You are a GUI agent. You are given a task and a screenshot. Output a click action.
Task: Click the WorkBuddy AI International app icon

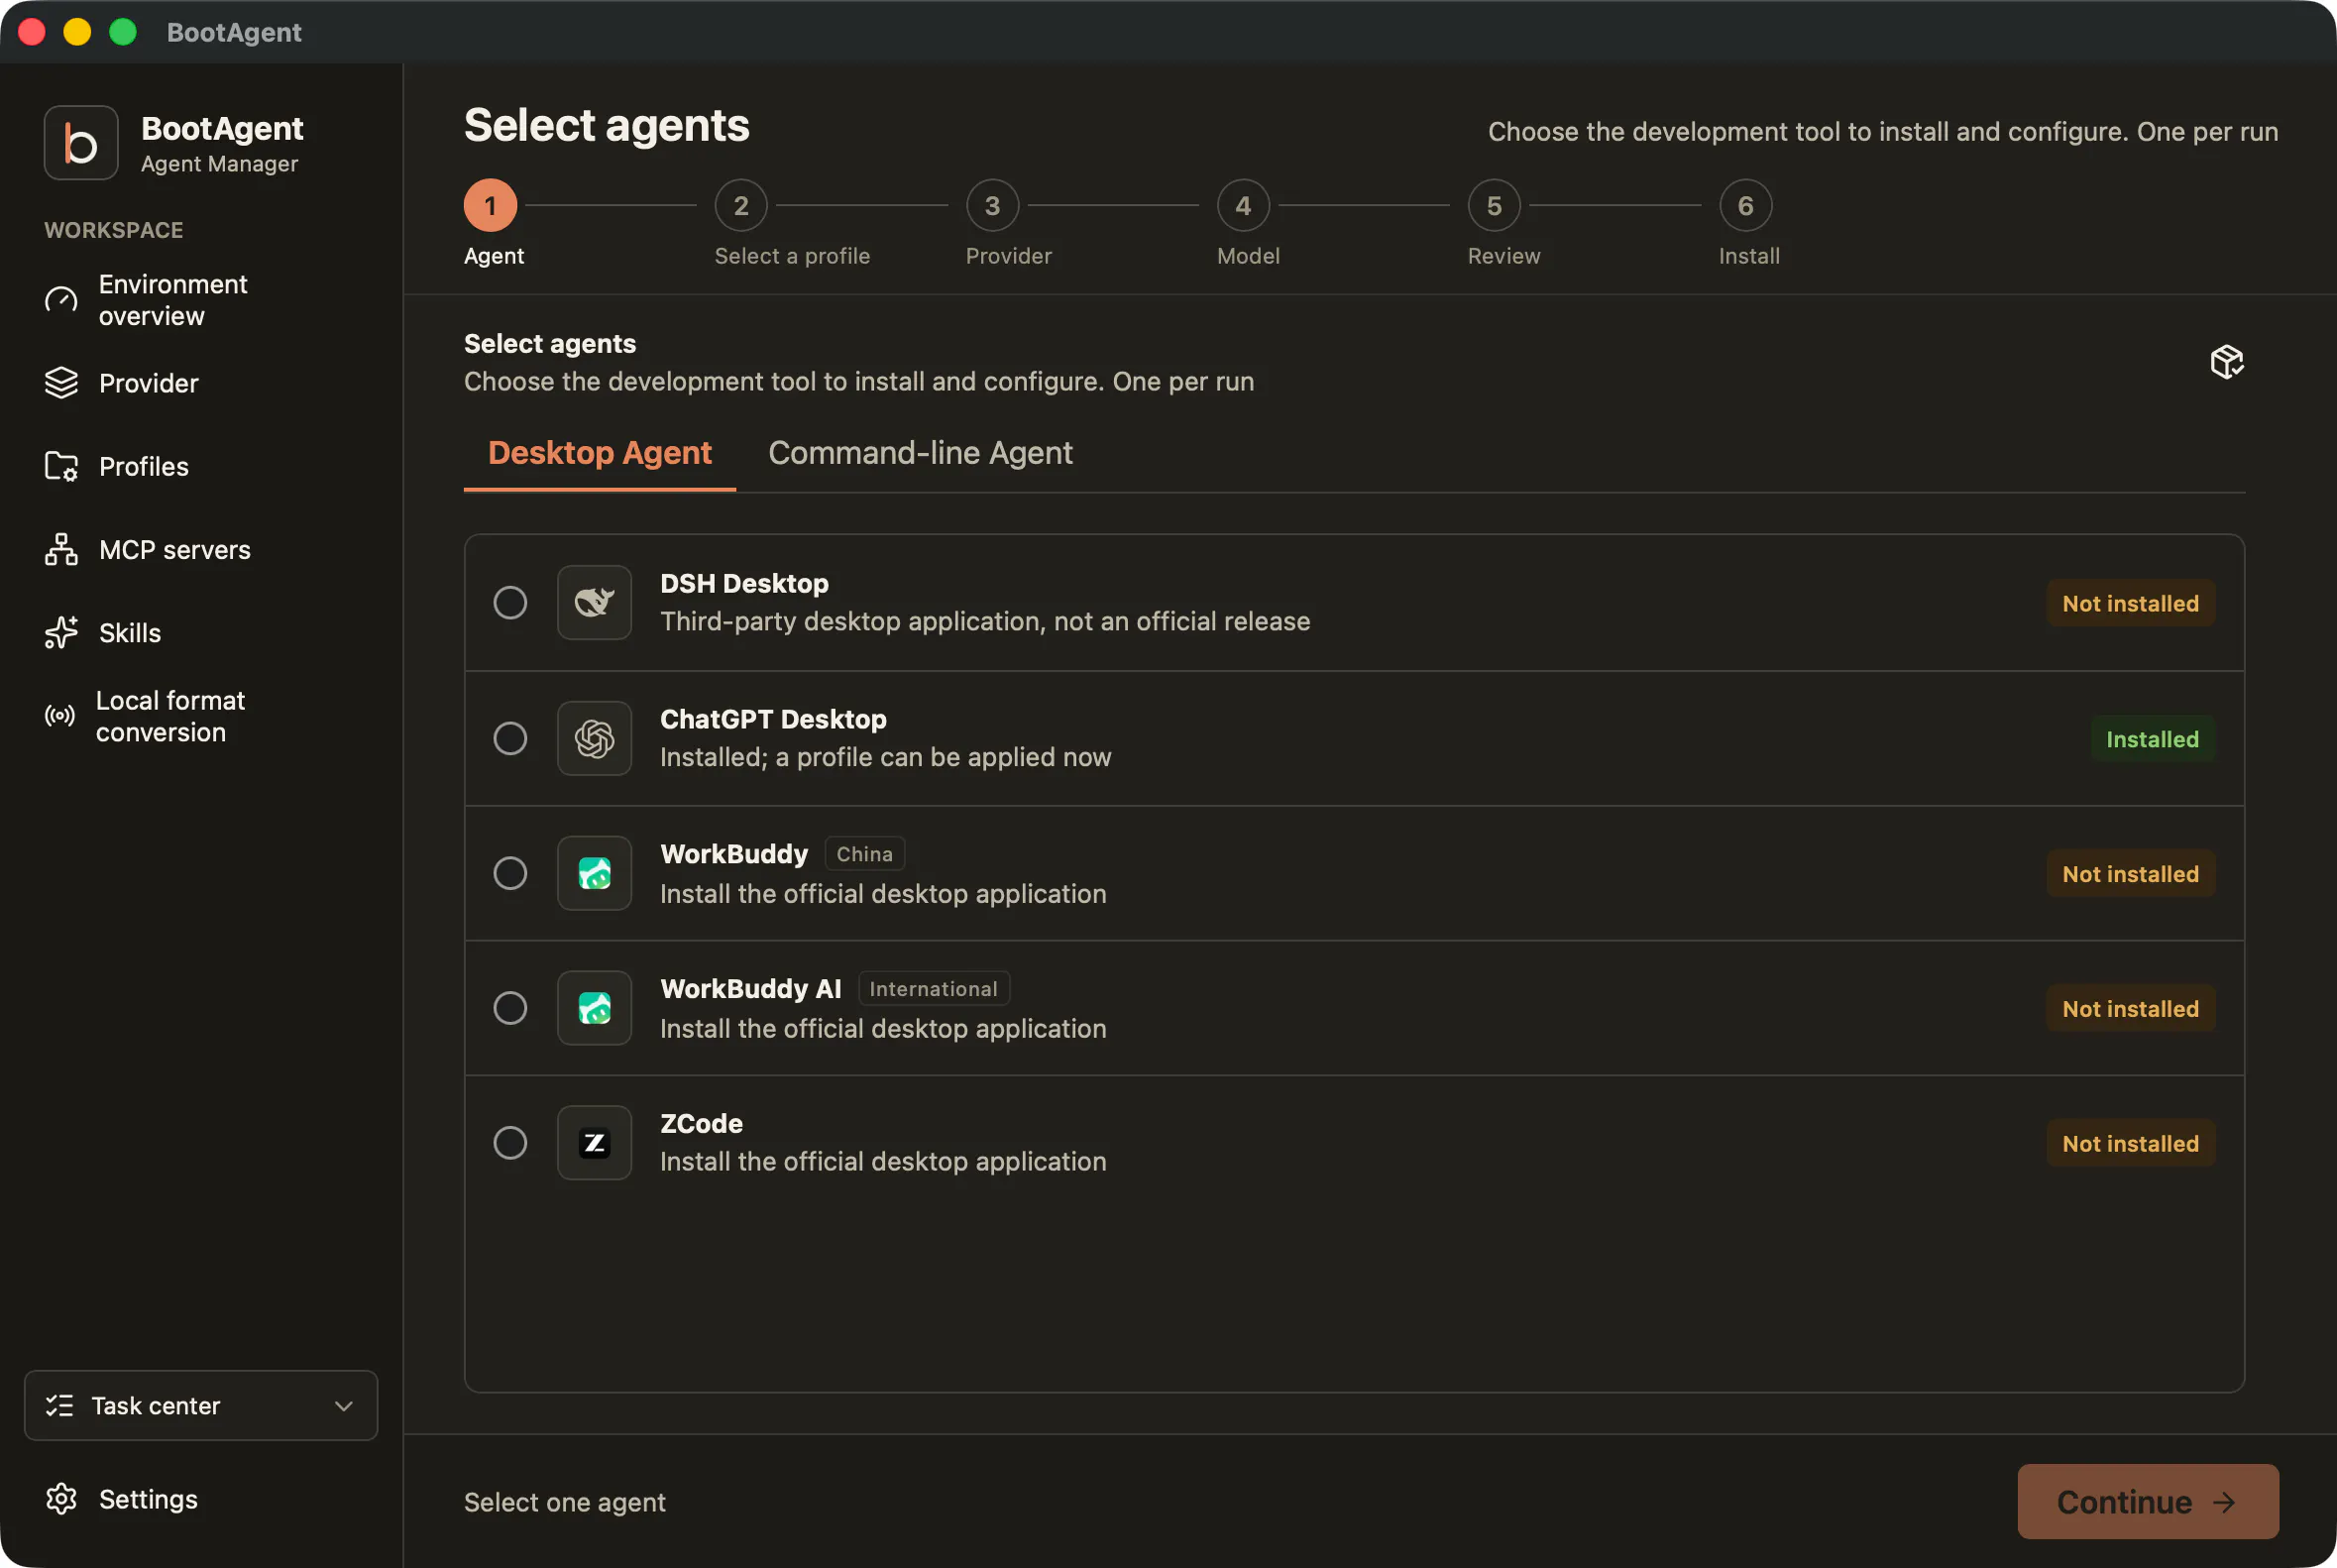(x=594, y=1008)
